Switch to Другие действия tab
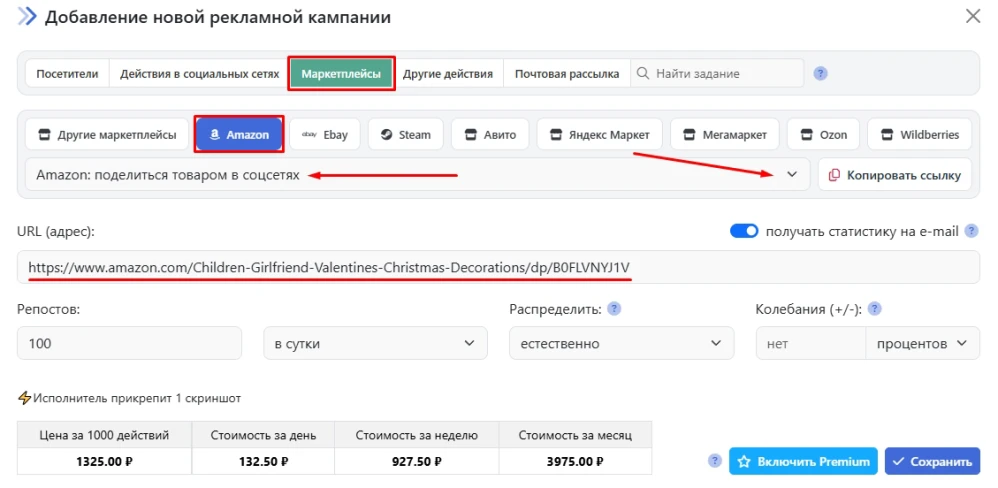This screenshot has width=998, height=488. [x=448, y=74]
